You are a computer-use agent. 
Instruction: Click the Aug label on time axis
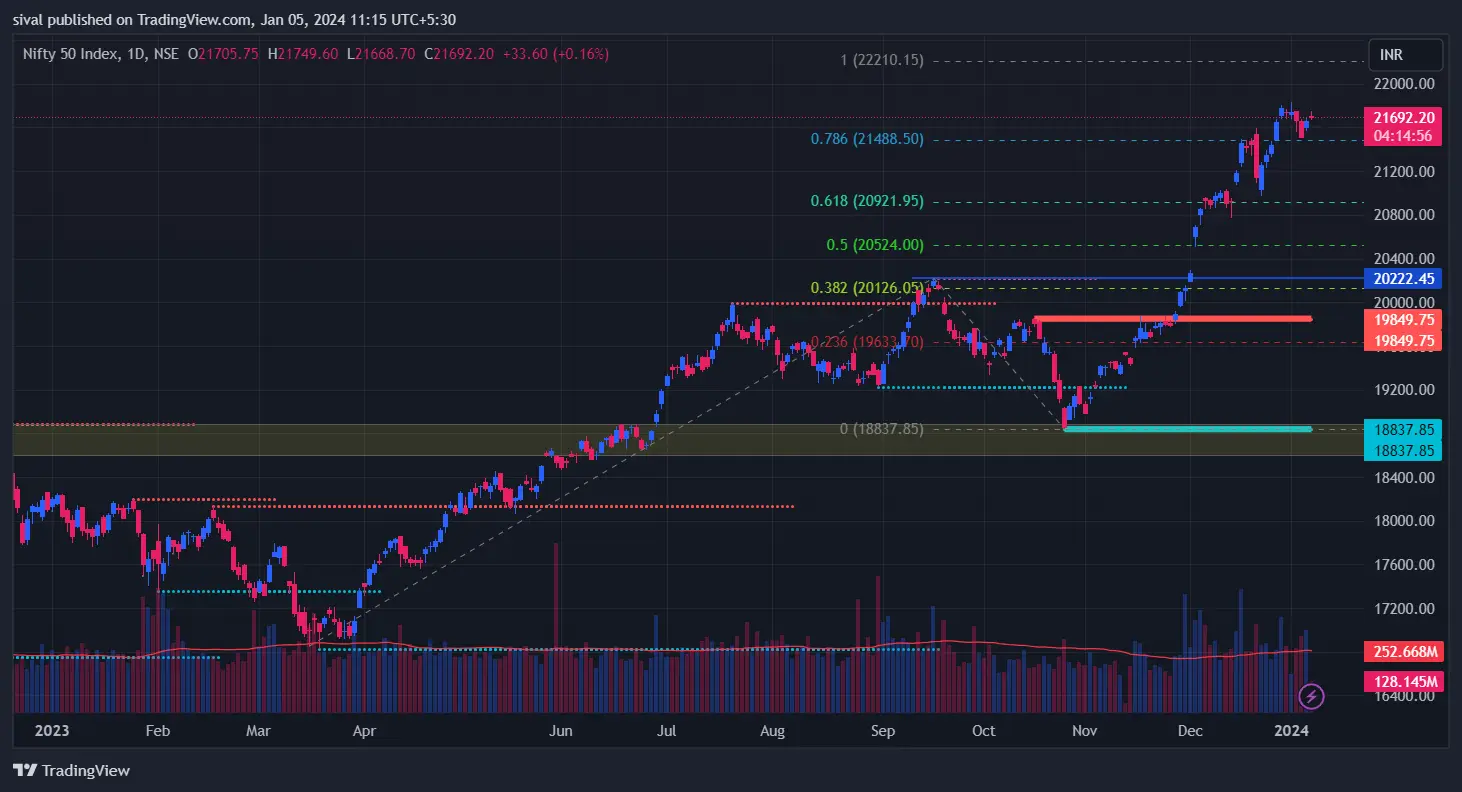[772, 731]
